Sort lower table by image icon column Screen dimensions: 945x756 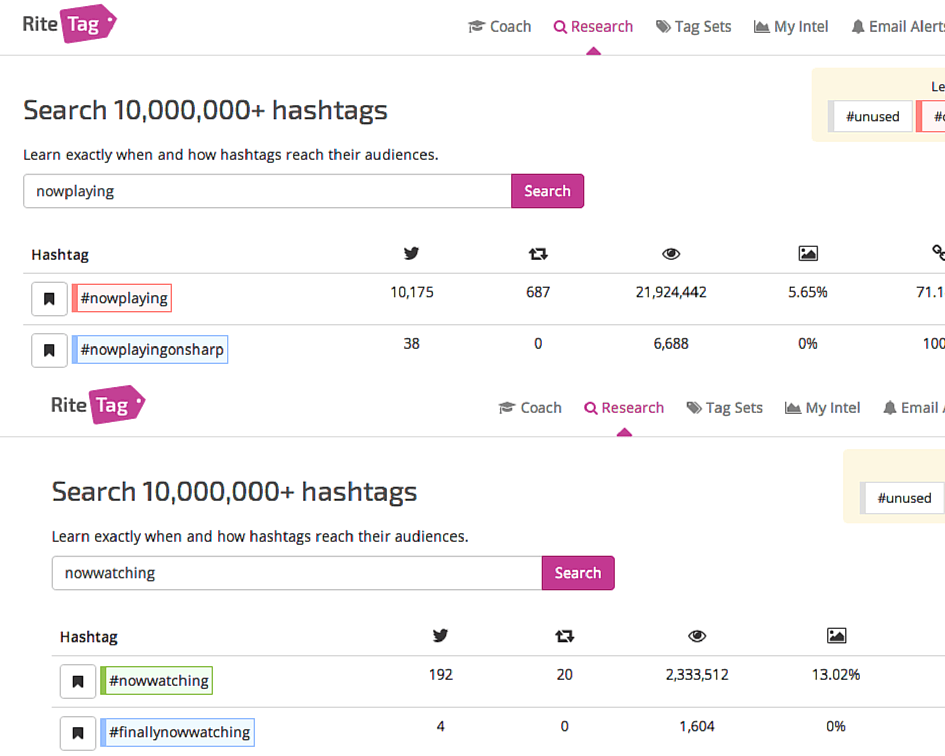(837, 635)
